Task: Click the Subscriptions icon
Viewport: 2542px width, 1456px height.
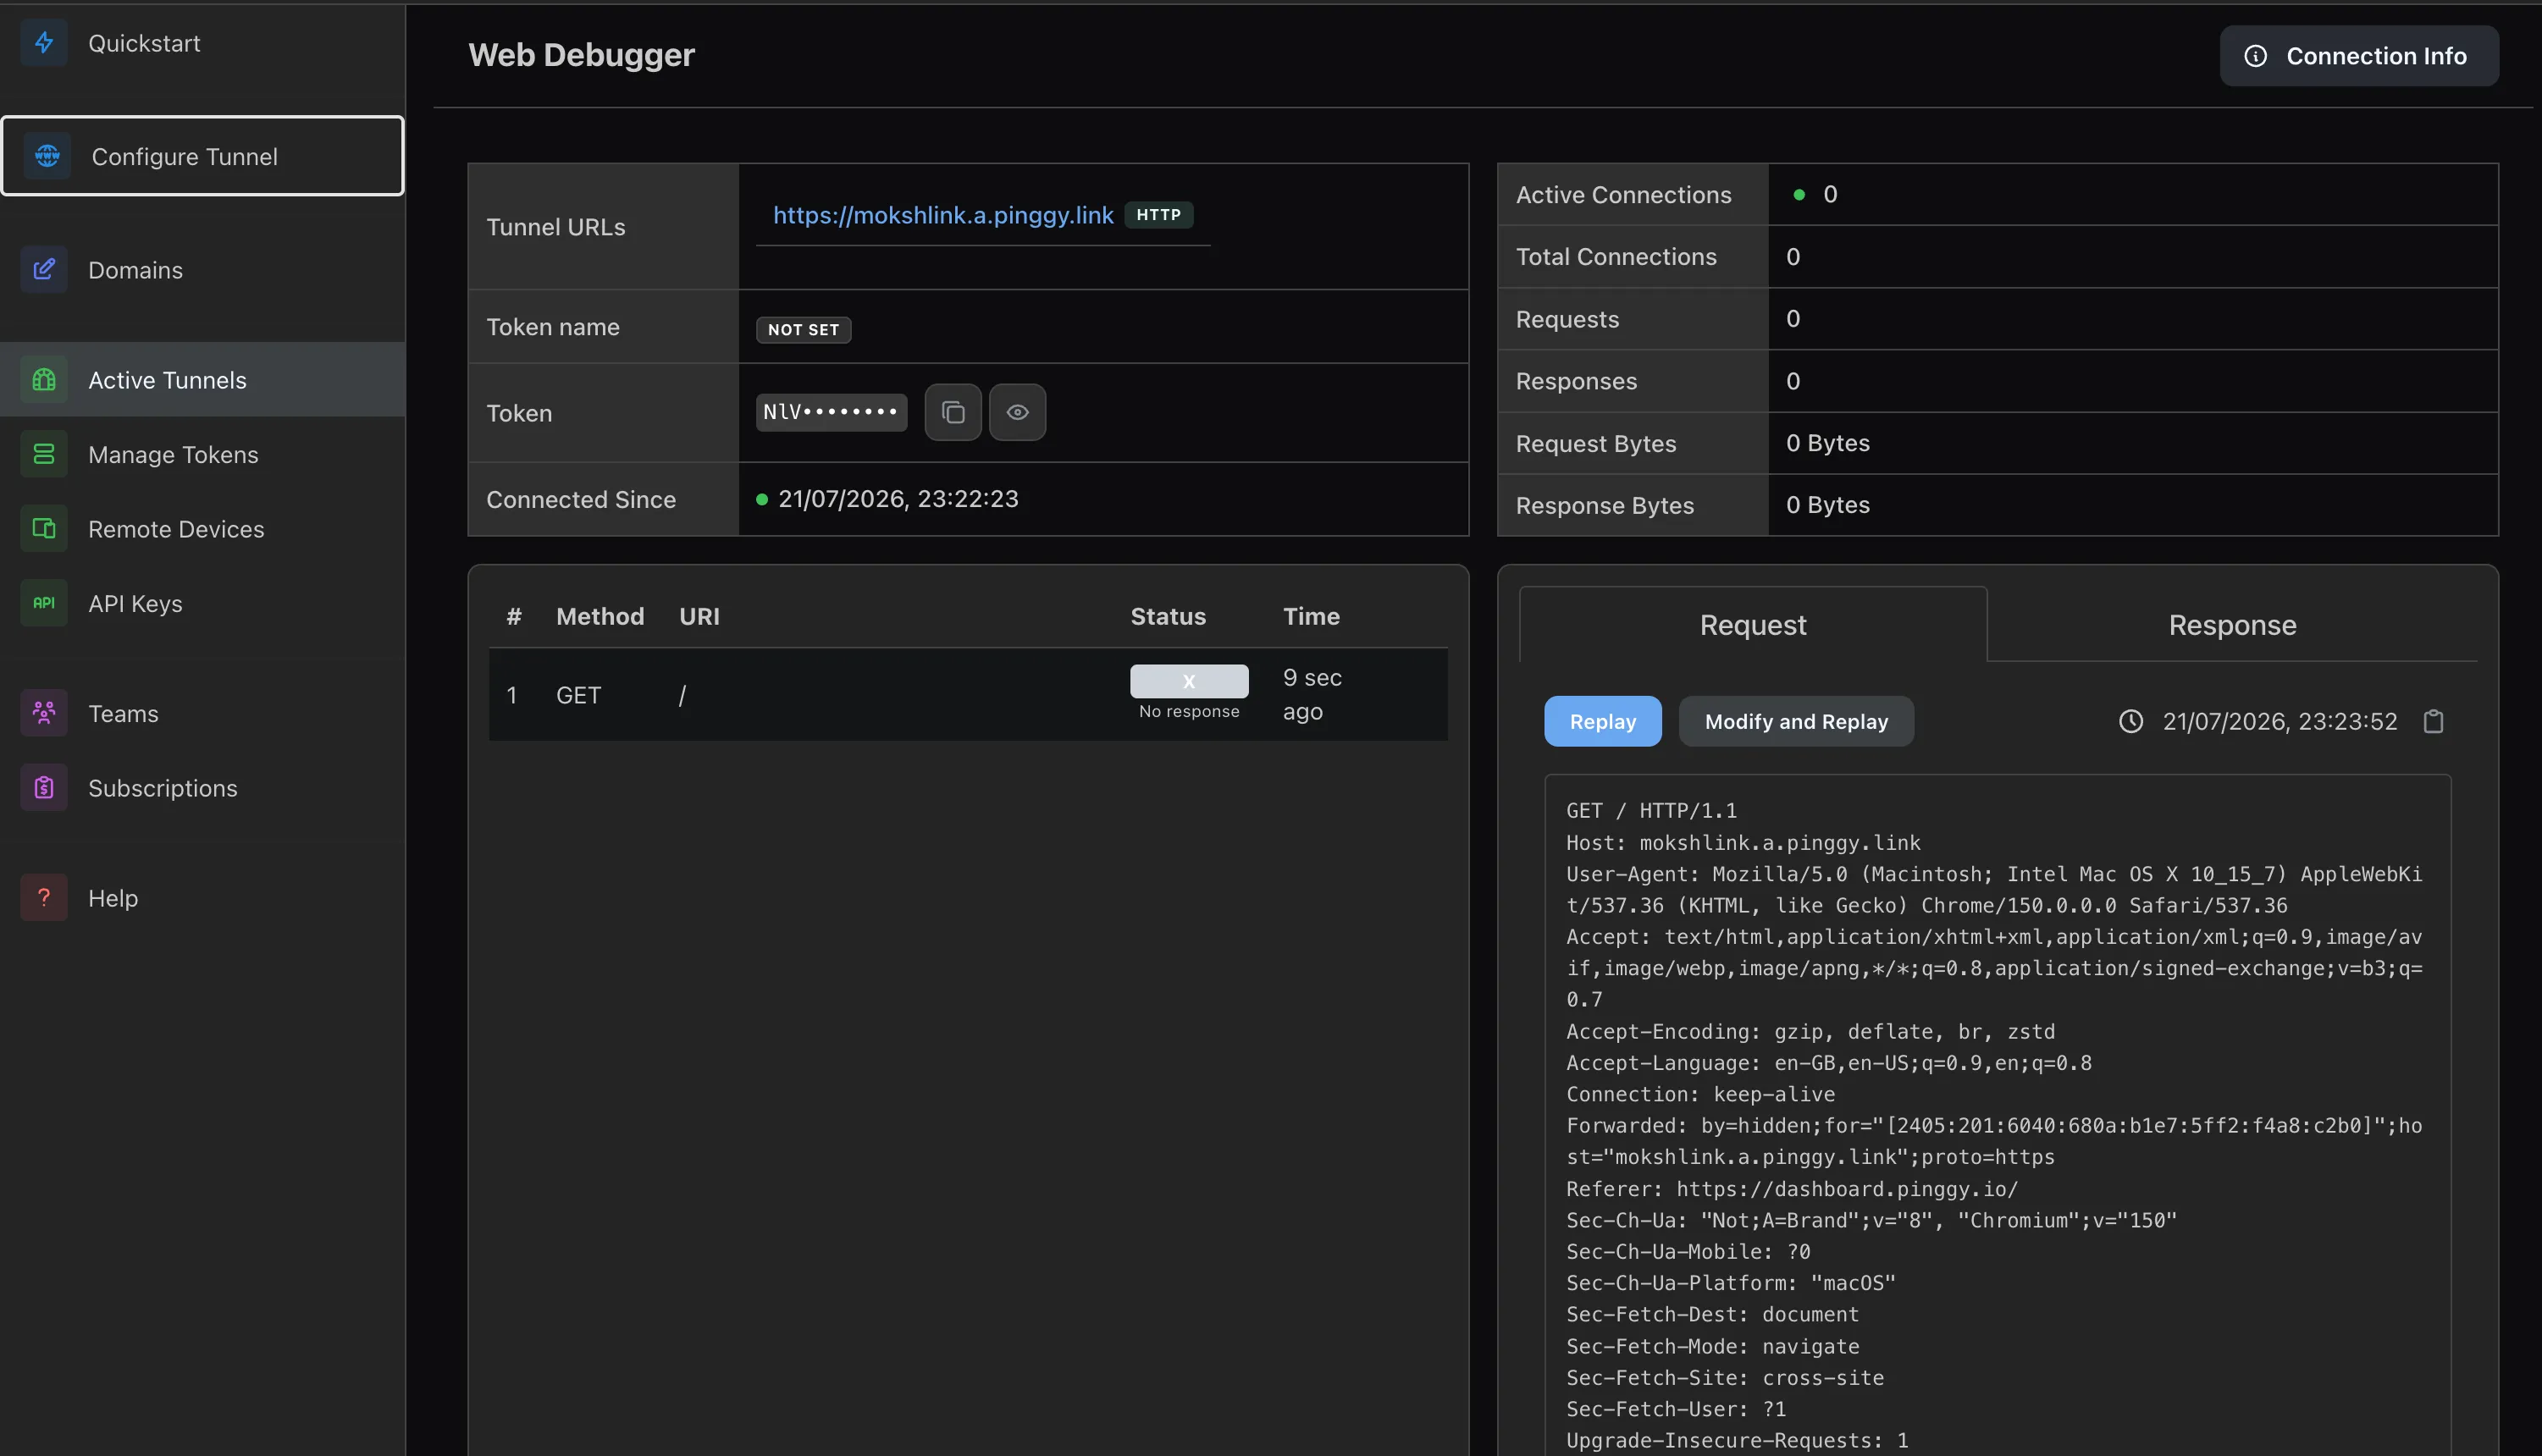Action: coord(44,787)
